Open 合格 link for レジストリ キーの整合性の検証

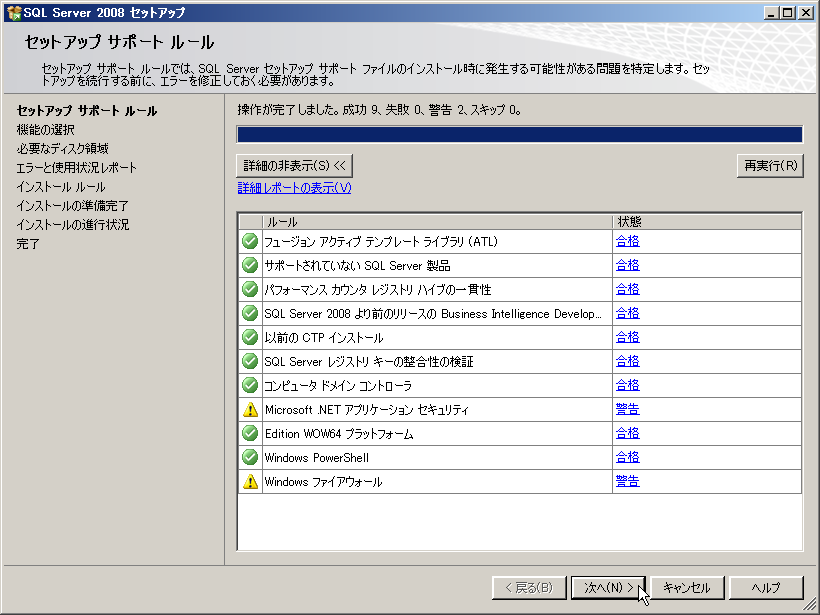coord(628,361)
